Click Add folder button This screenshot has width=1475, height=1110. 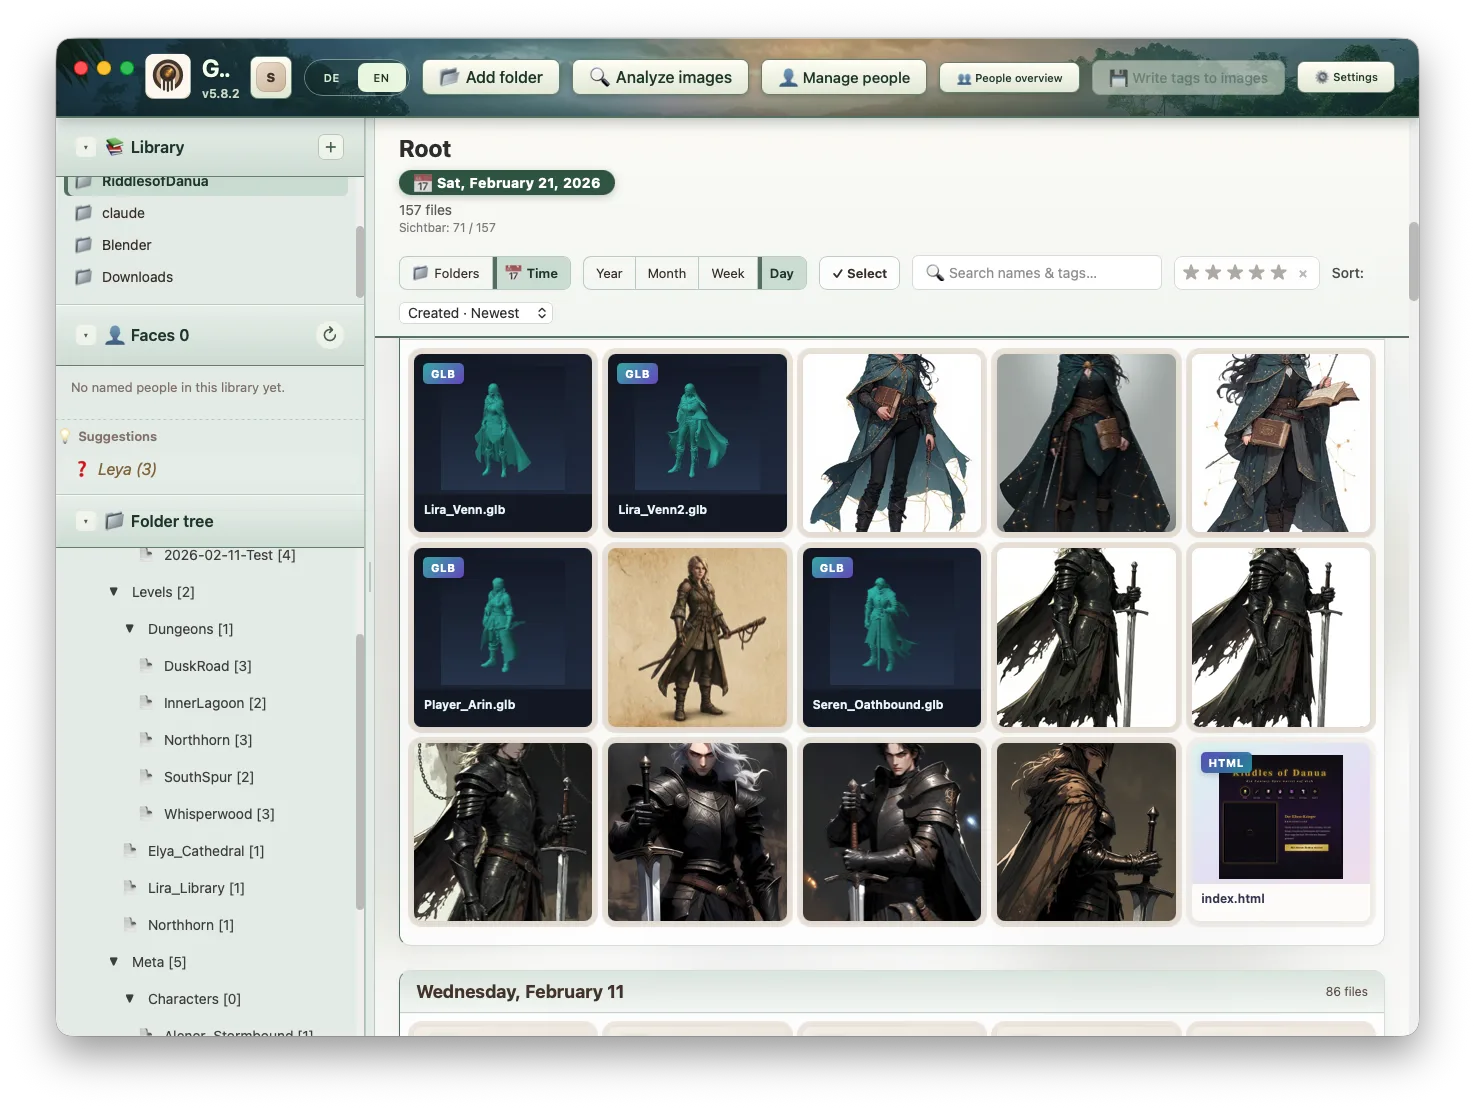491,77
